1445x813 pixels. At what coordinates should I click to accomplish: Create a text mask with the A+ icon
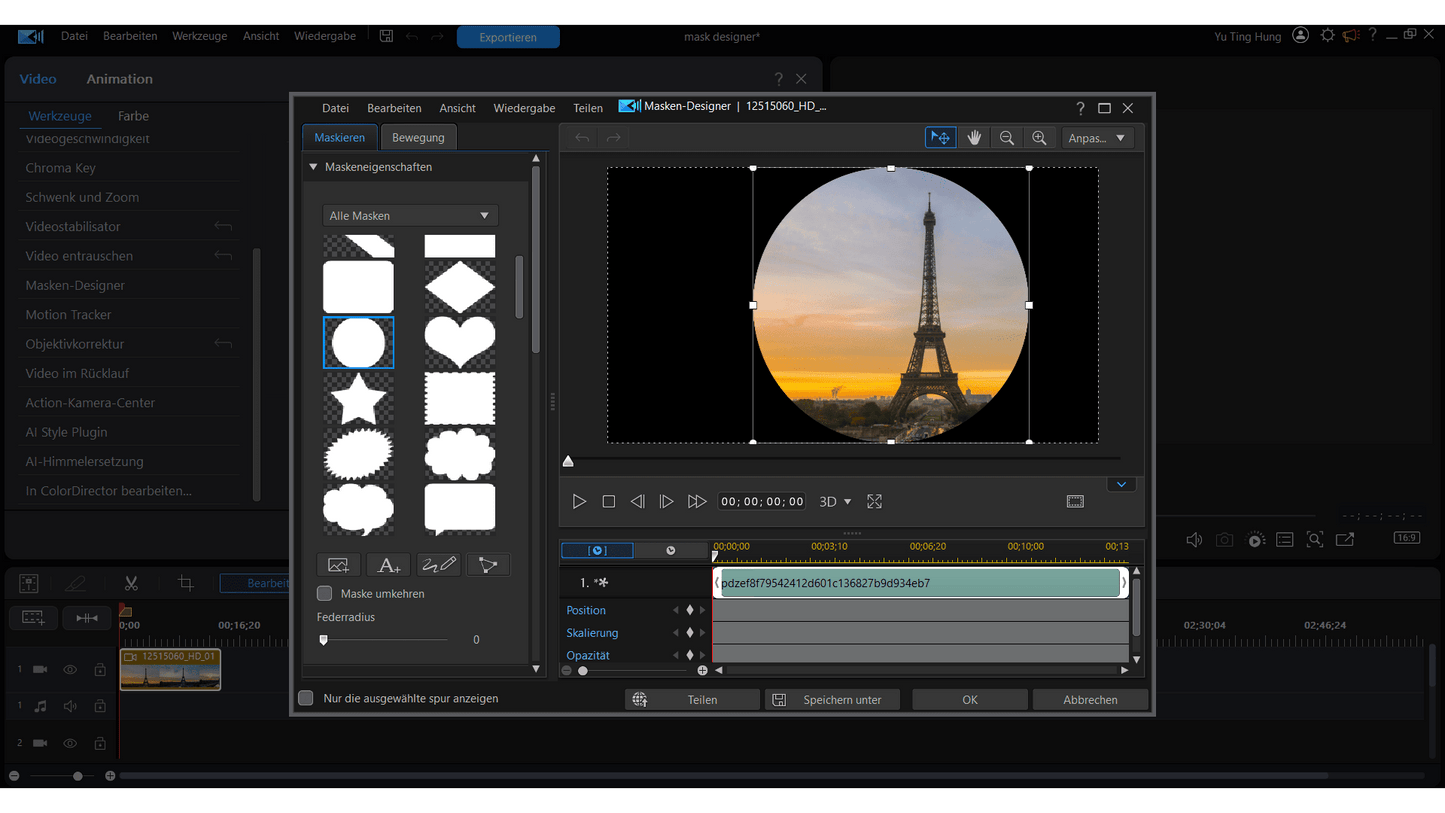tap(388, 565)
